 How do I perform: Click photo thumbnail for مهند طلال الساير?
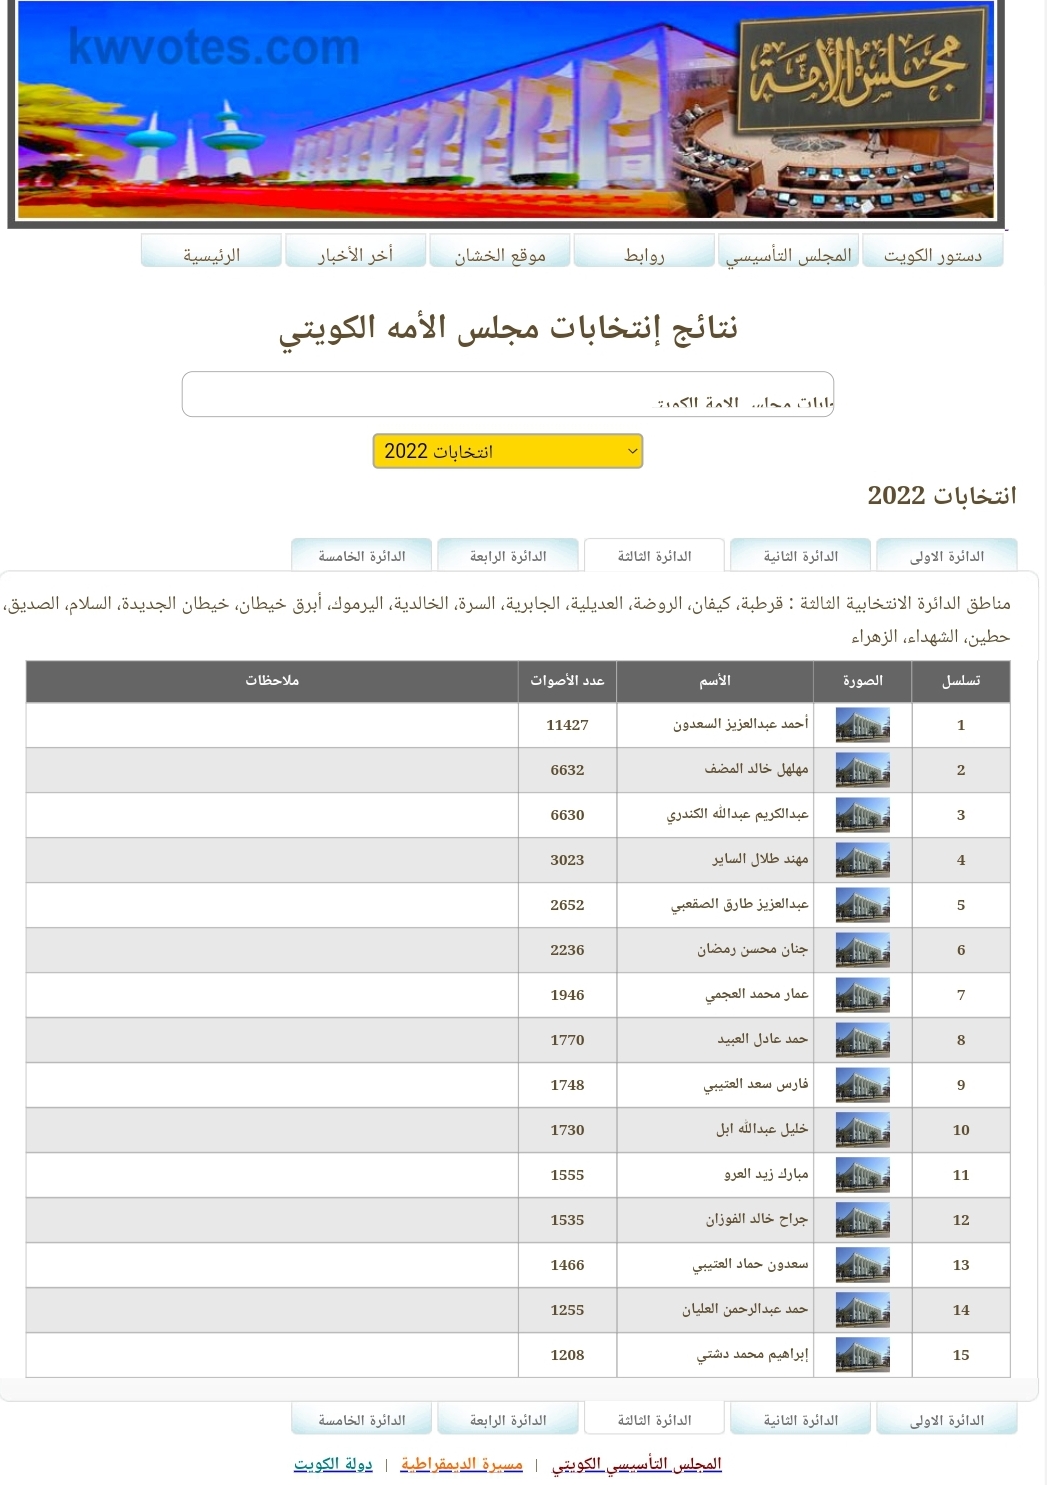pos(862,860)
